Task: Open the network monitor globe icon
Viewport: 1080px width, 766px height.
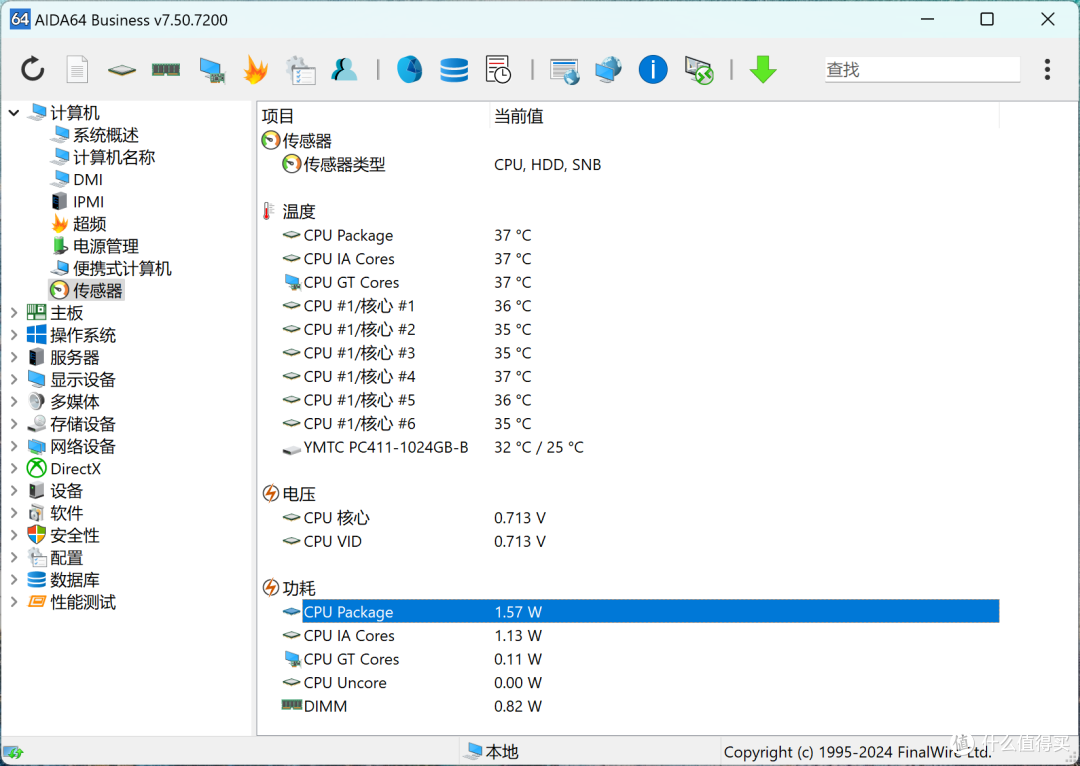Action: point(608,70)
